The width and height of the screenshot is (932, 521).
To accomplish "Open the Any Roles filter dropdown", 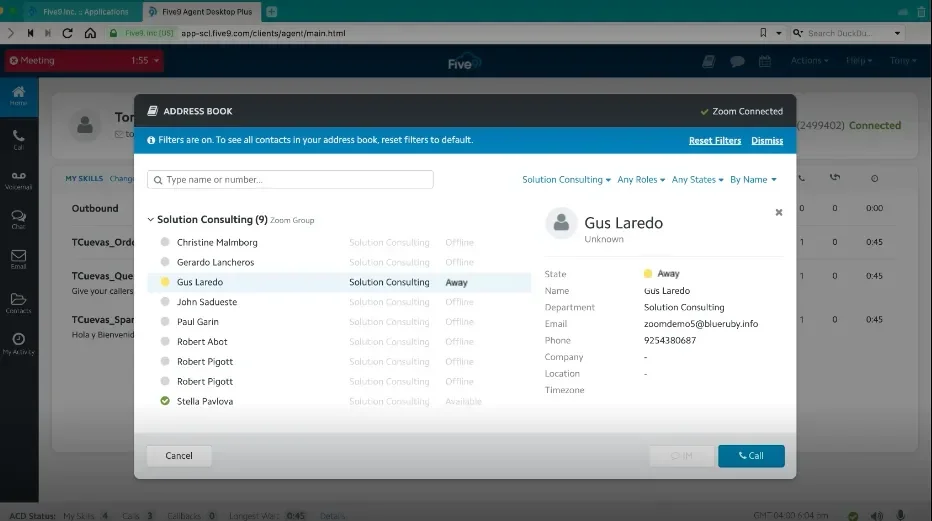I will pyautogui.click(x=641, y=180).
